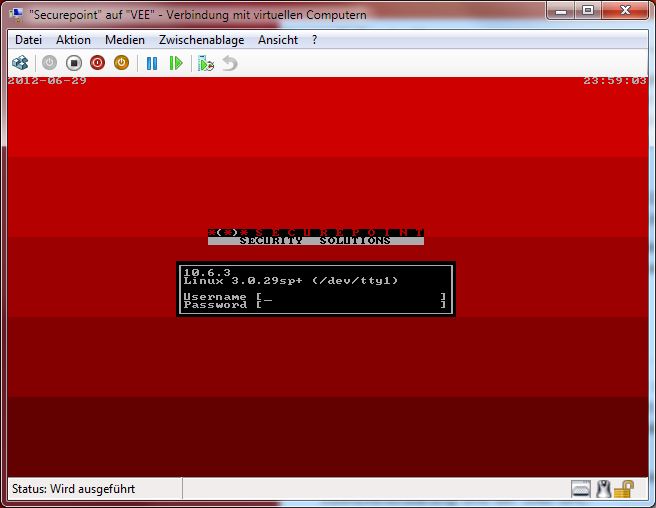Expand the Zwischenablage menu
Image resolution: width=656 pixels, height=508 pixels.
[x=201, y=40]
